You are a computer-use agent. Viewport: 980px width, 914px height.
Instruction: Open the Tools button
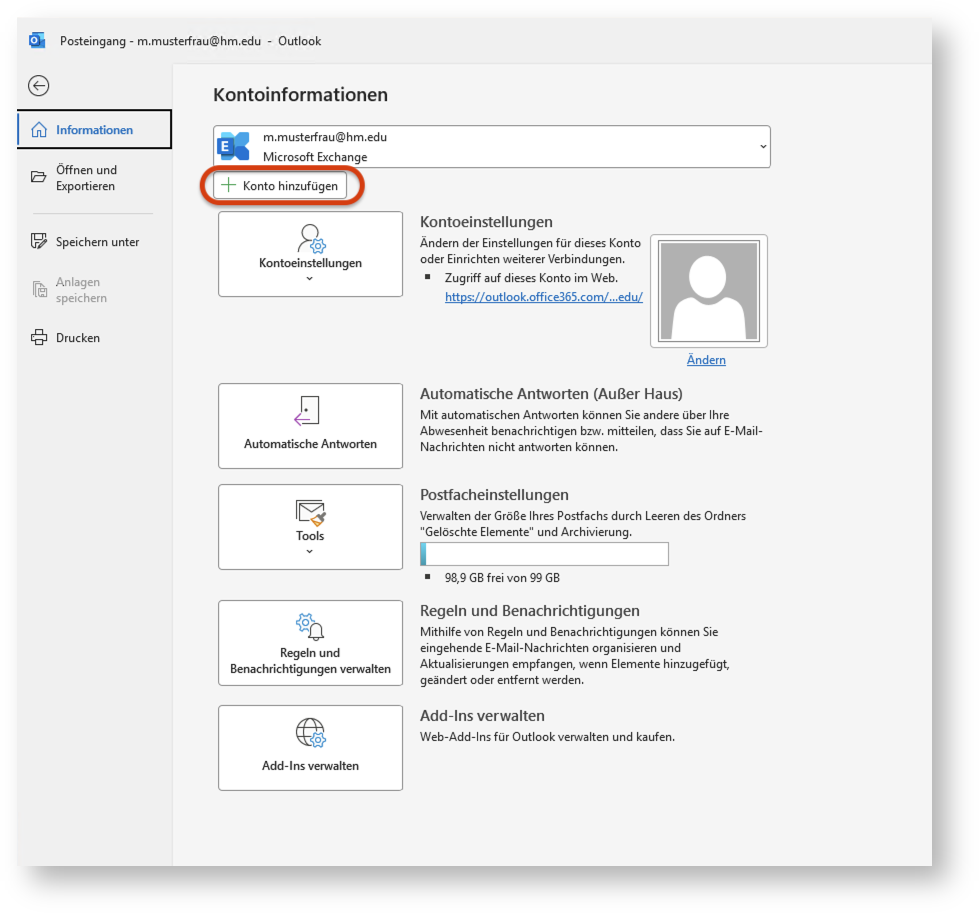tap(311, 526)
